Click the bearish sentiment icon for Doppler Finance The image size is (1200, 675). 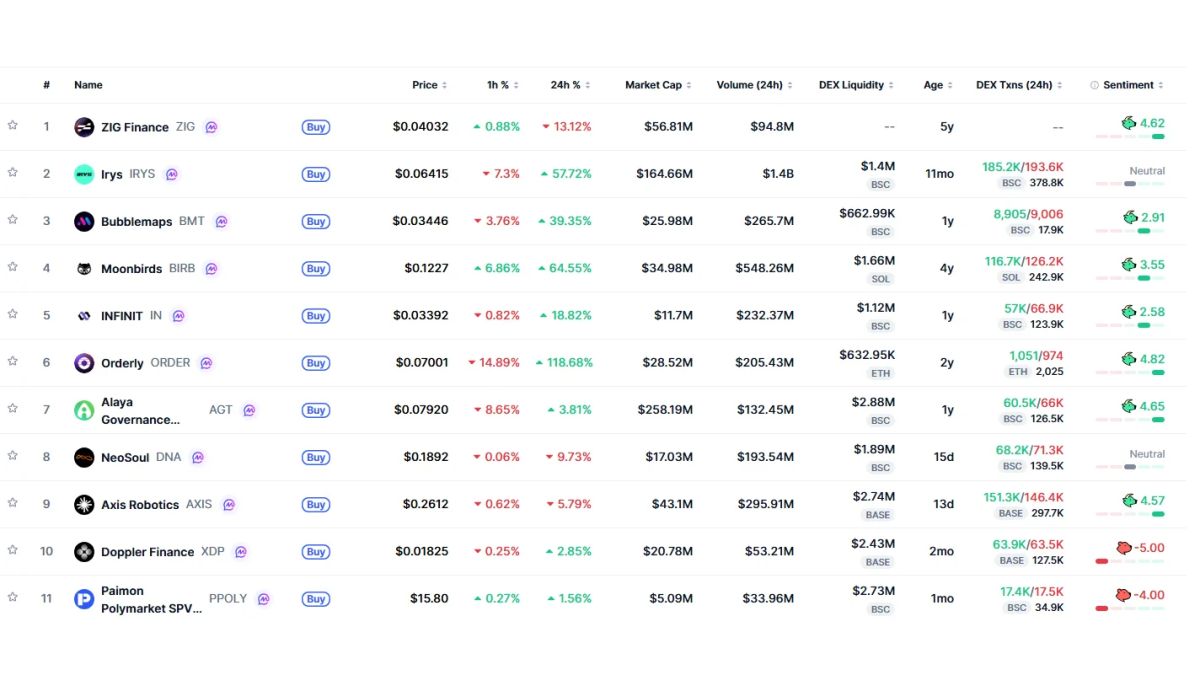tap(1124, 548)
